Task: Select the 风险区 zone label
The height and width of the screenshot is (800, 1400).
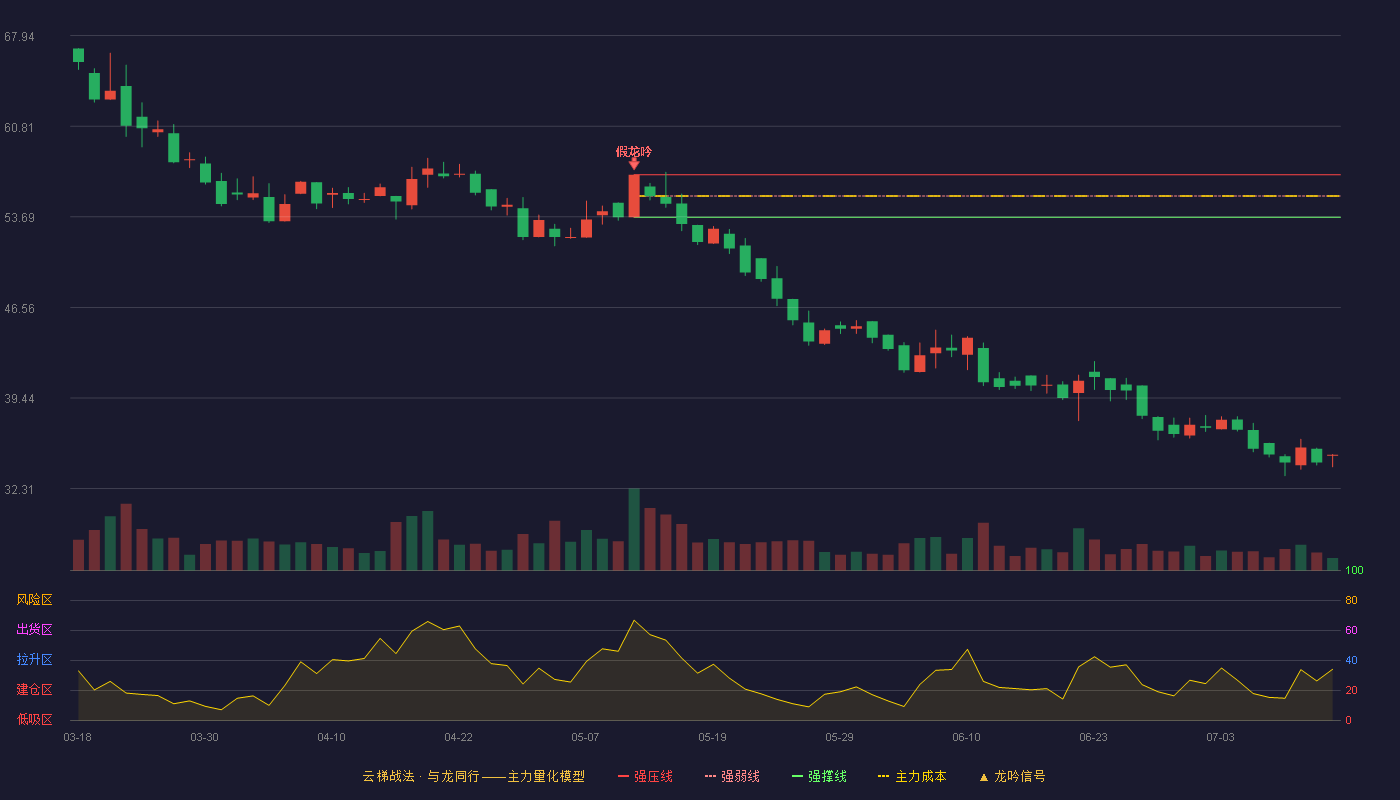Action: pos(34,600)
